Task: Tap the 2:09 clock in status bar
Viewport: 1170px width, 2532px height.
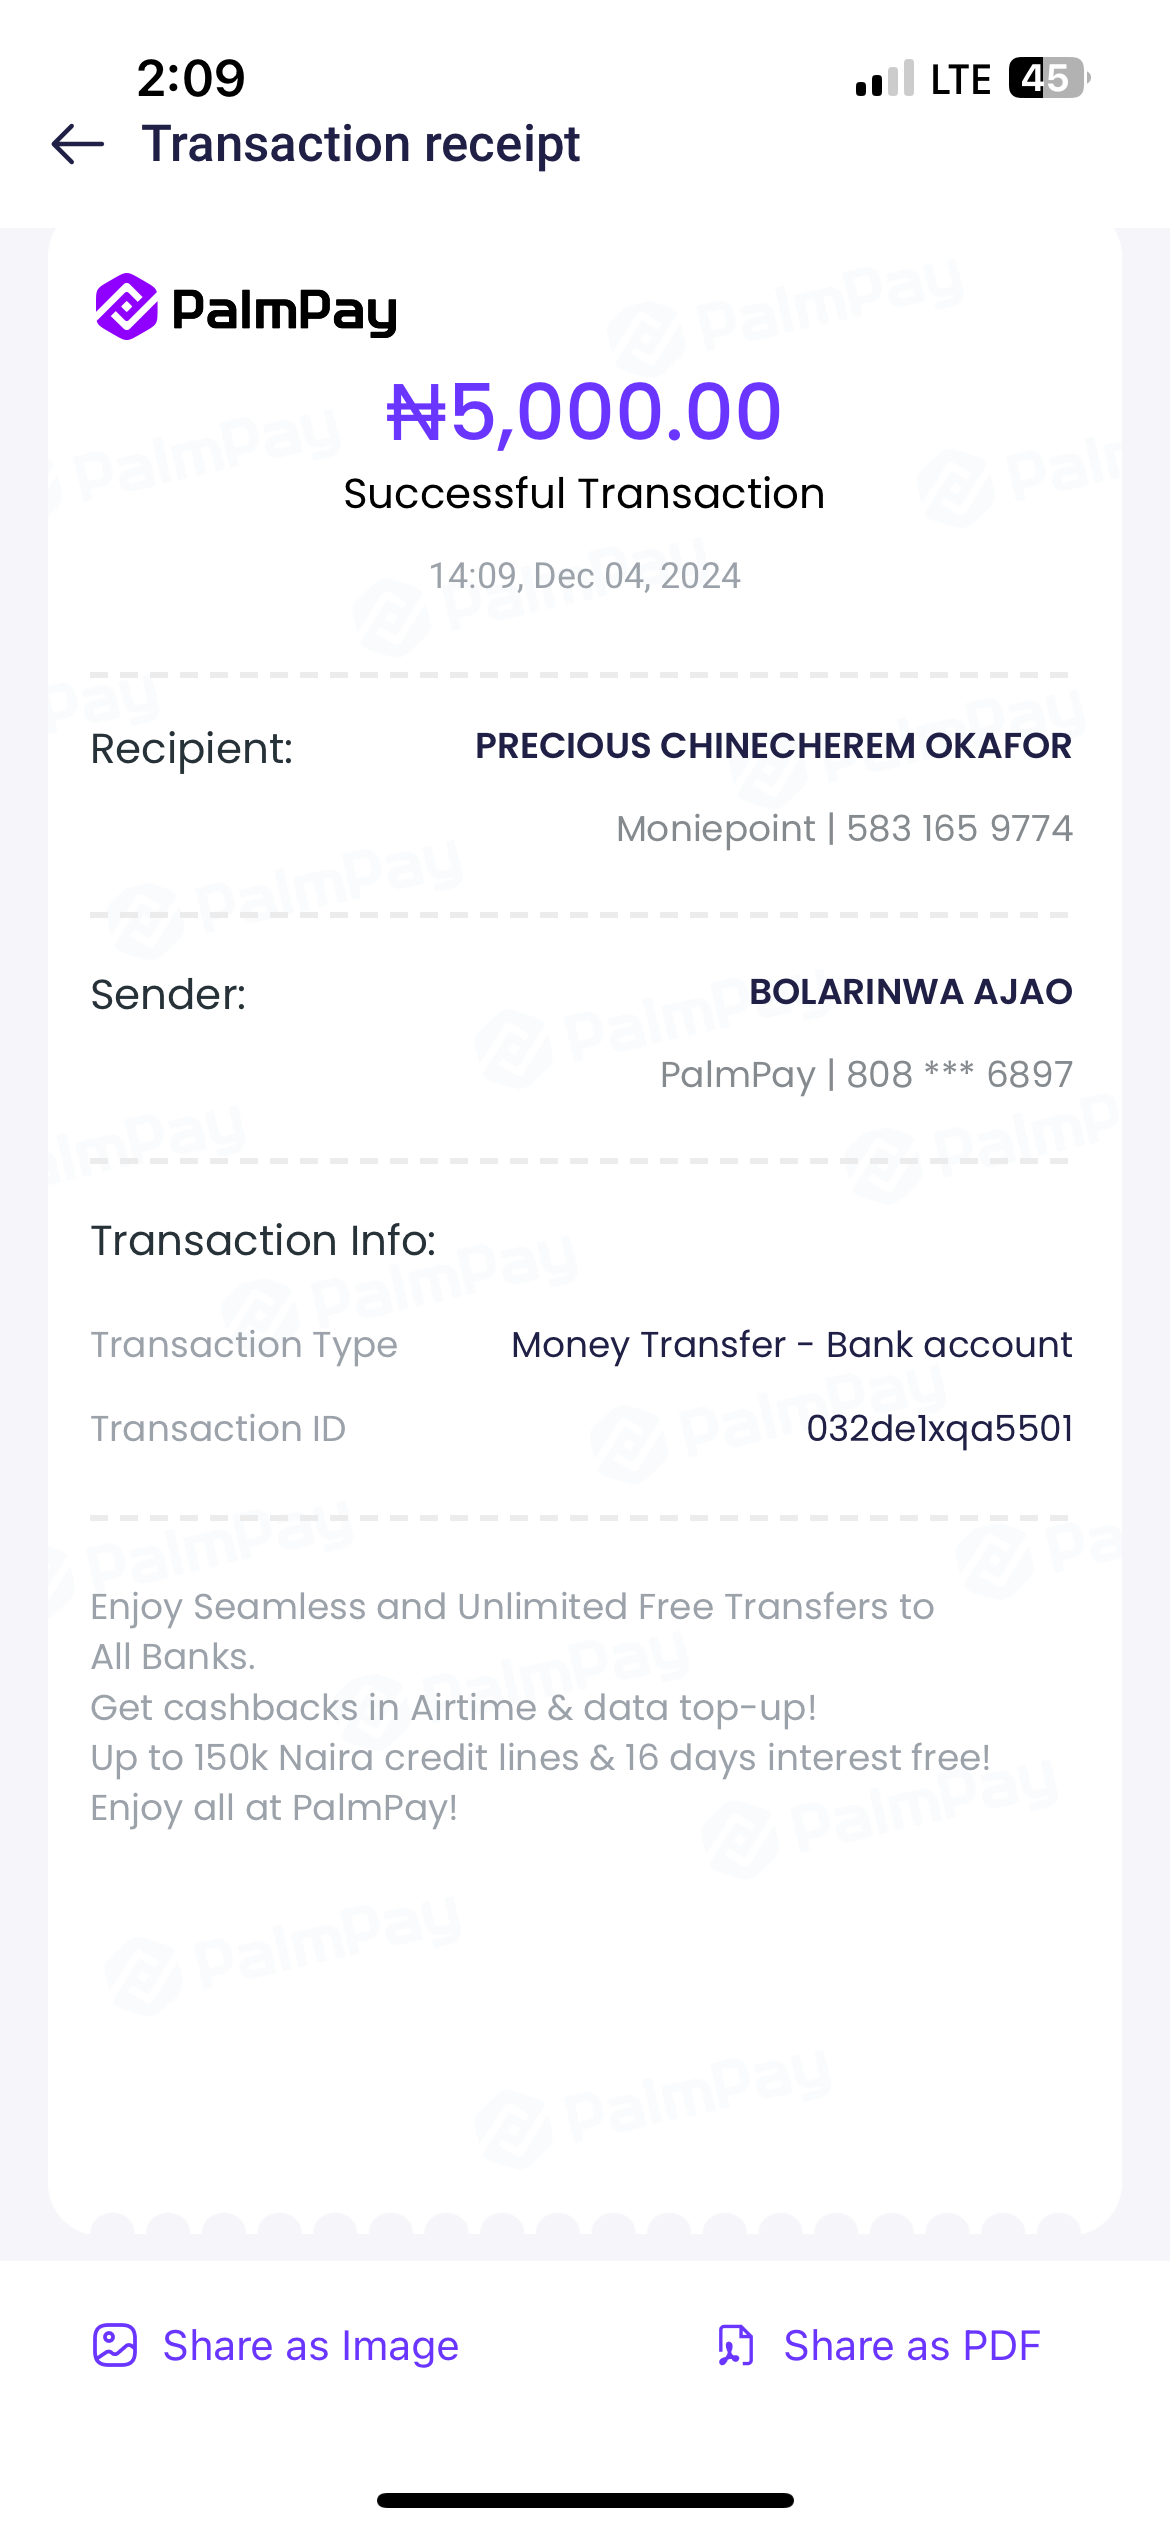Action: click(191, 78)
